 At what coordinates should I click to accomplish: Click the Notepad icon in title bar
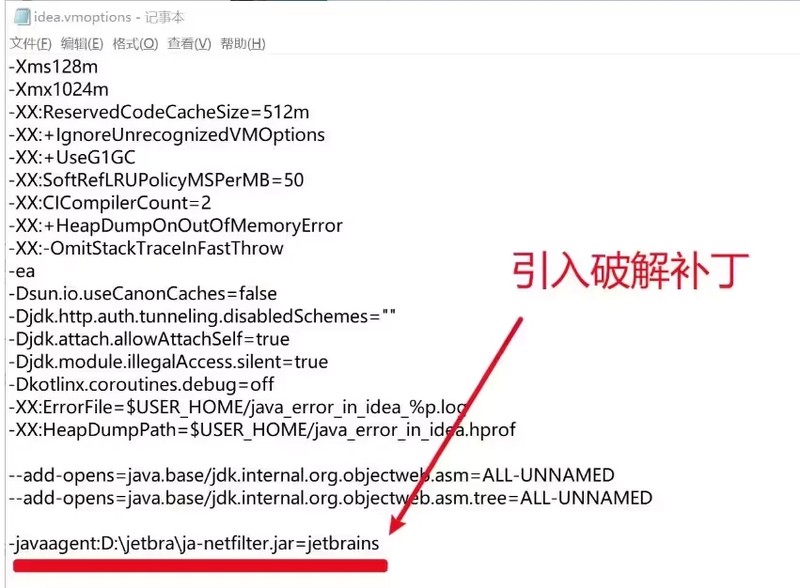point(21,17)
